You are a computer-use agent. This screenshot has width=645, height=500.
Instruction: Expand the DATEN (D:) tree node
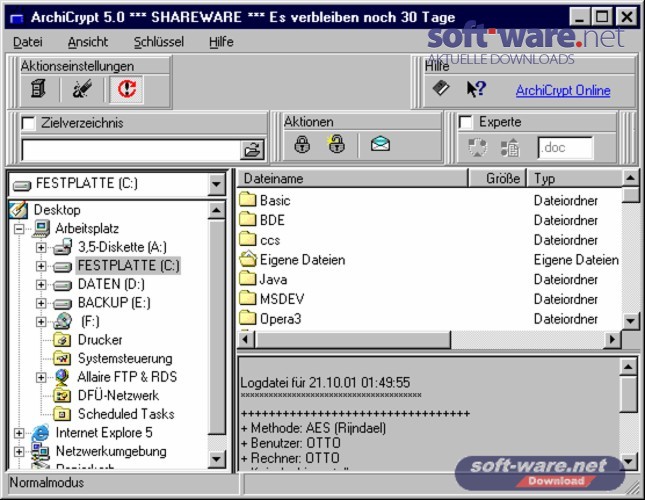coord(41,285)
